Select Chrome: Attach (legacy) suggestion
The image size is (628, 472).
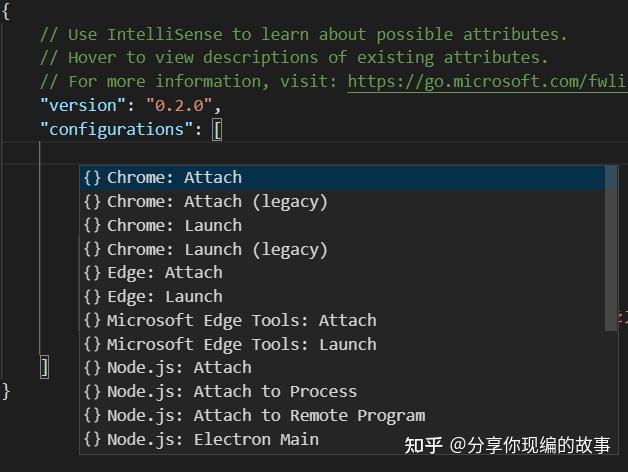click(x=217, y=202)
